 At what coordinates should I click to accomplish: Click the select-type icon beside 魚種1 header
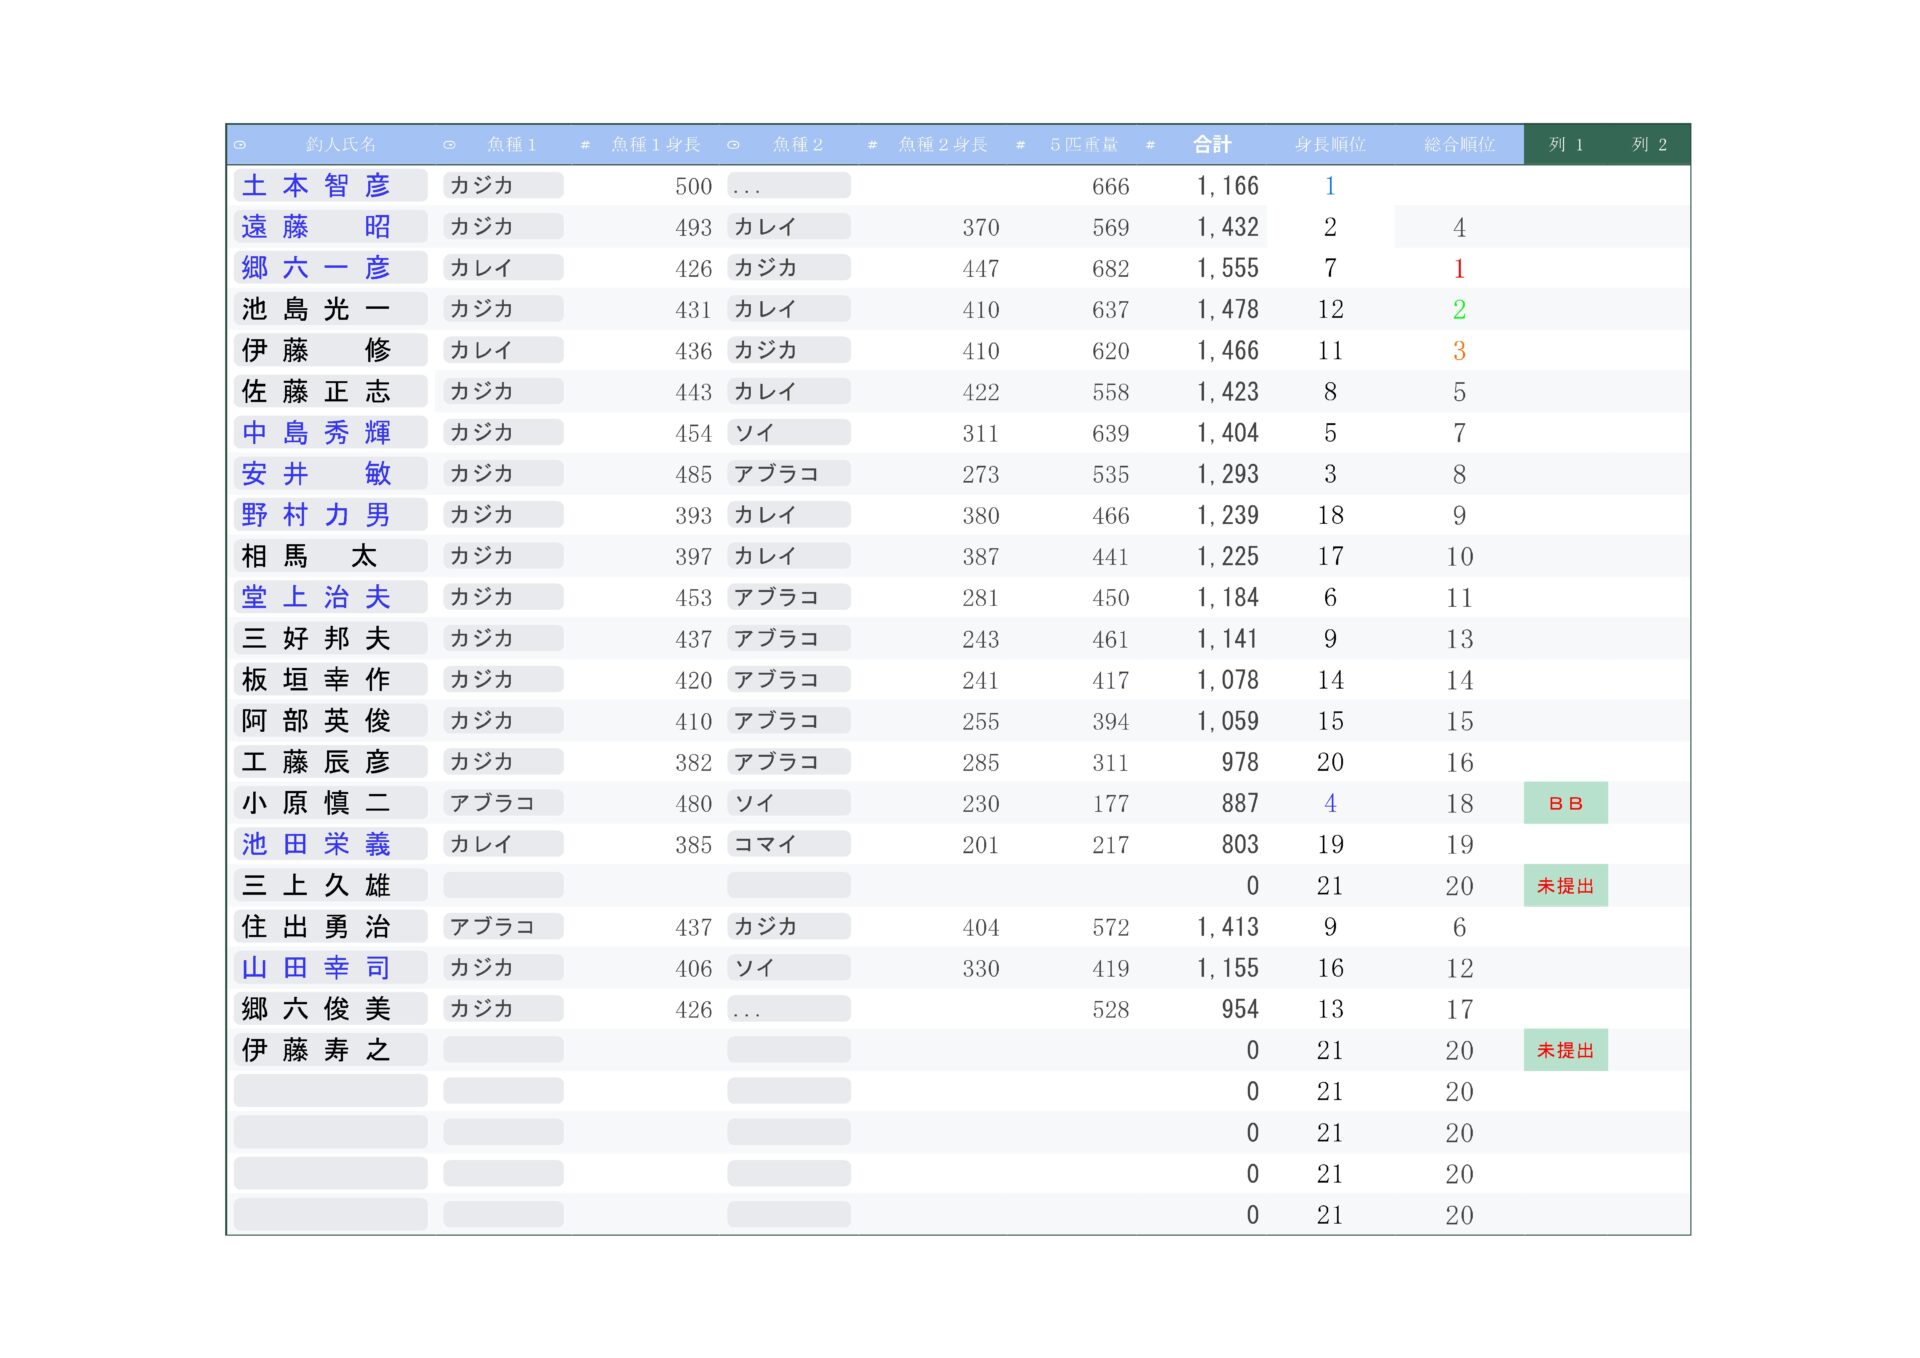449,145
